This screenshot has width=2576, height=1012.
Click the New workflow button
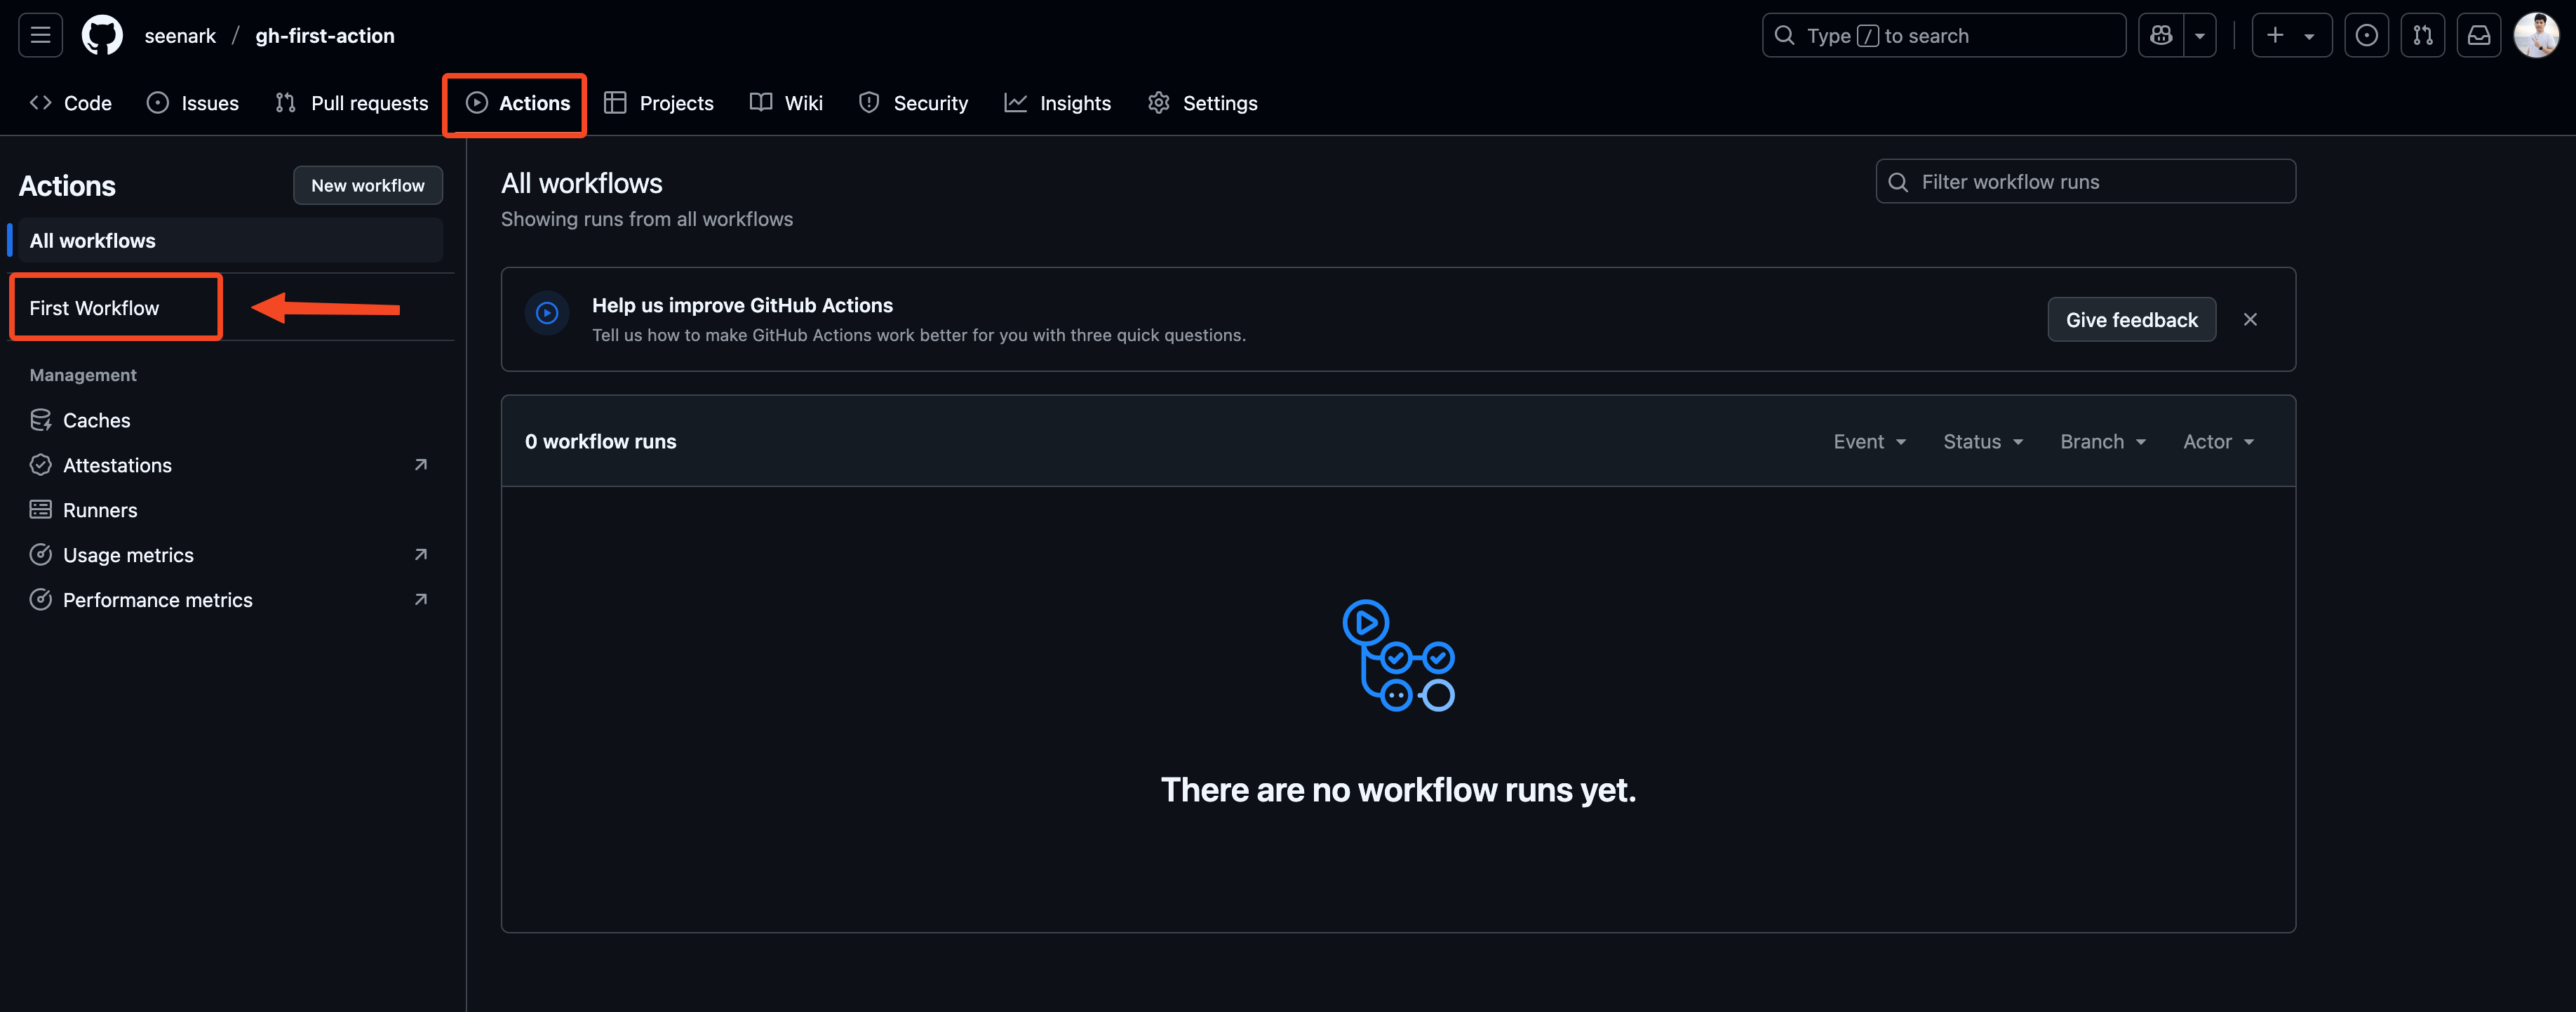pos(367,185)
